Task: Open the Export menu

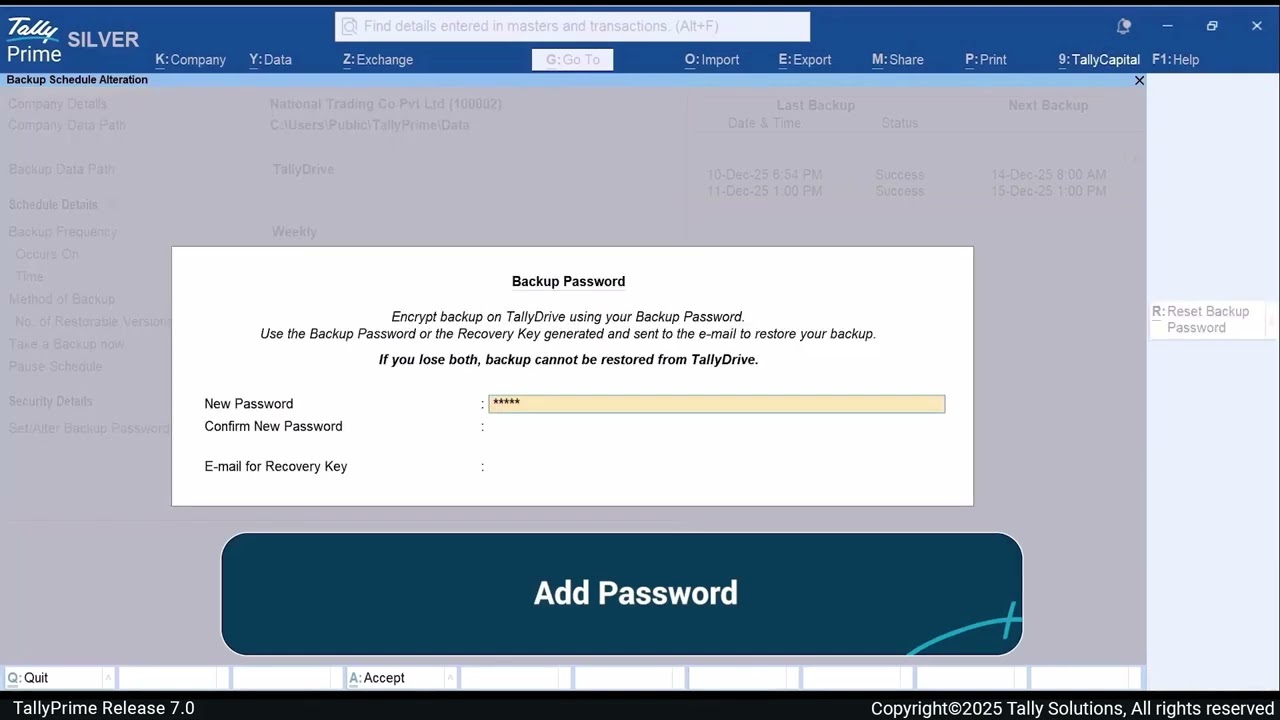Action: point(804,60)
